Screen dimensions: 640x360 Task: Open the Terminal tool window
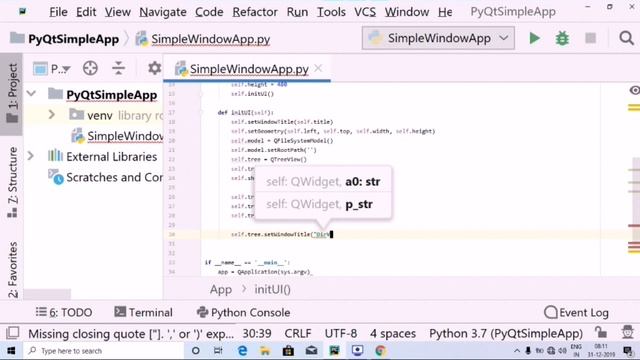click(x=143, y=312)
